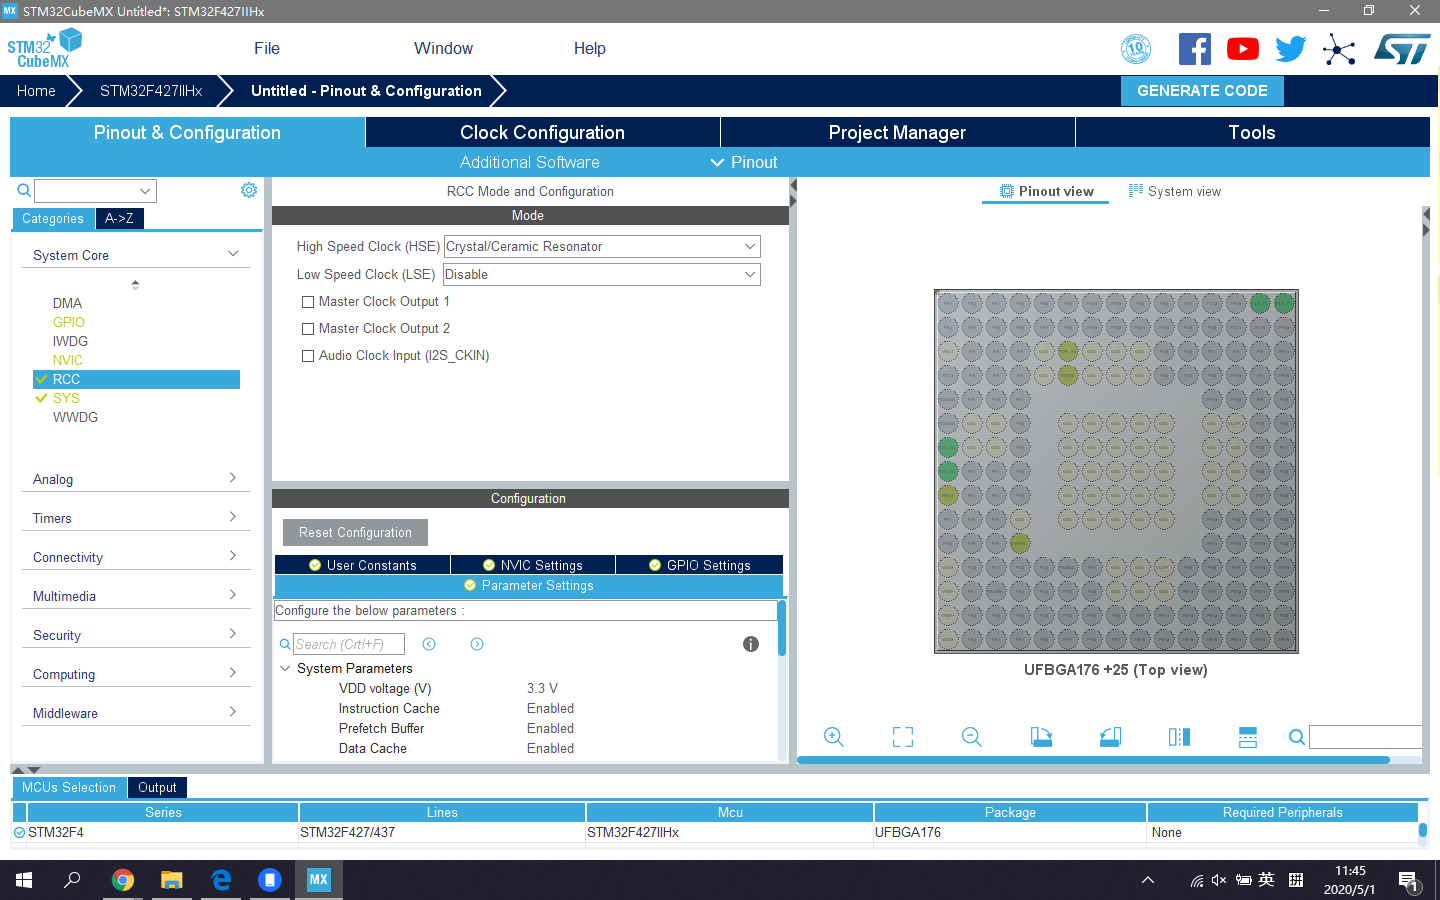Open the Pinout dropdown menu
Image resolution: width=1440 pixels, height=900 pixels.
click(x=744, y=162)
